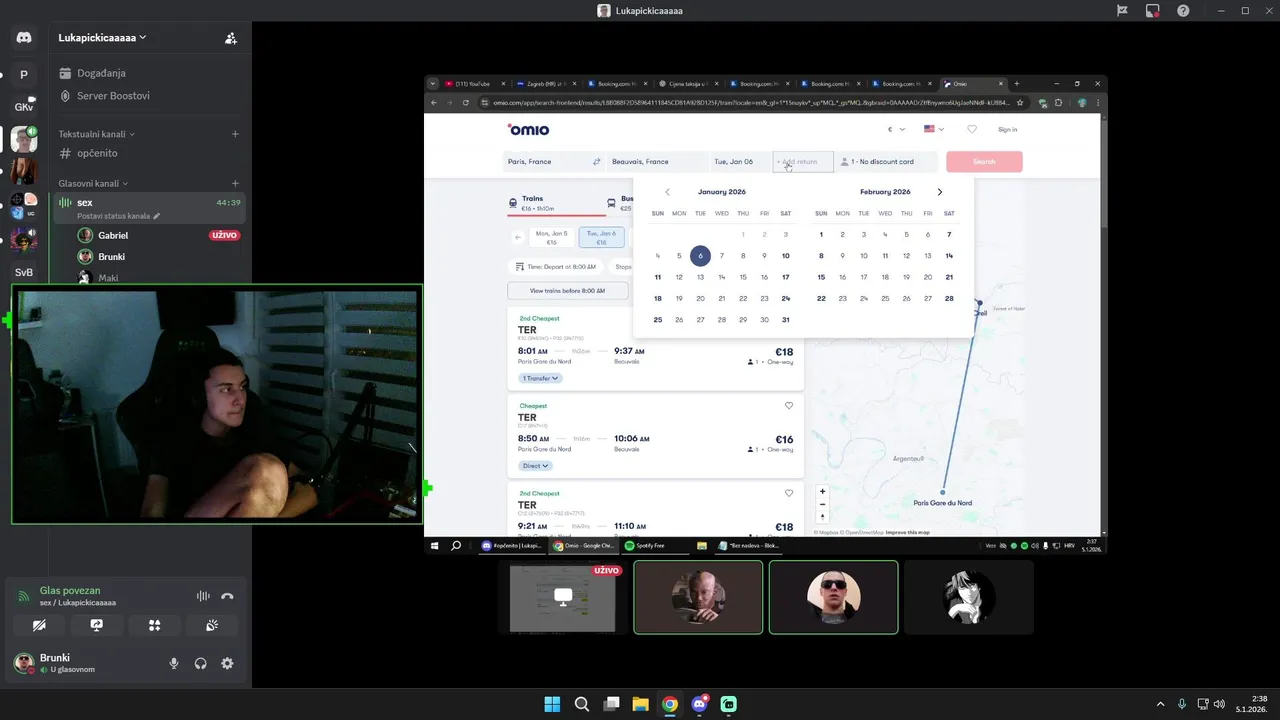Click Sign in on Omio
The height and width of the screenshot is (720, 1280).
1007,129
